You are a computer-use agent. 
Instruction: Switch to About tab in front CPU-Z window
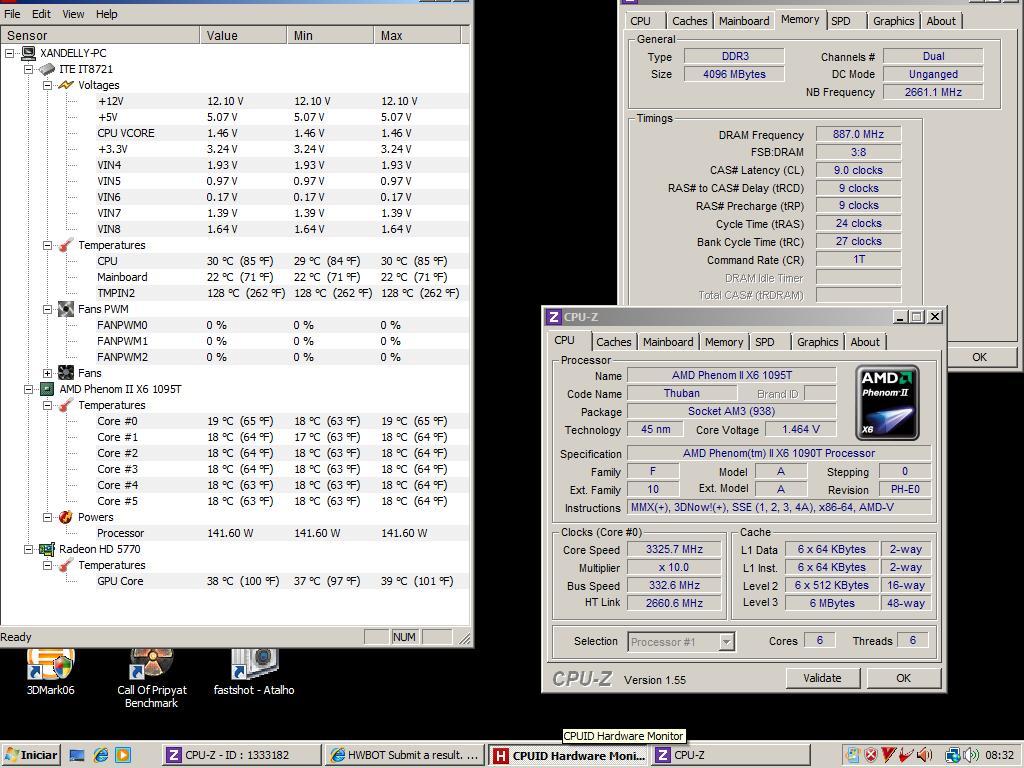pos(865,342)
